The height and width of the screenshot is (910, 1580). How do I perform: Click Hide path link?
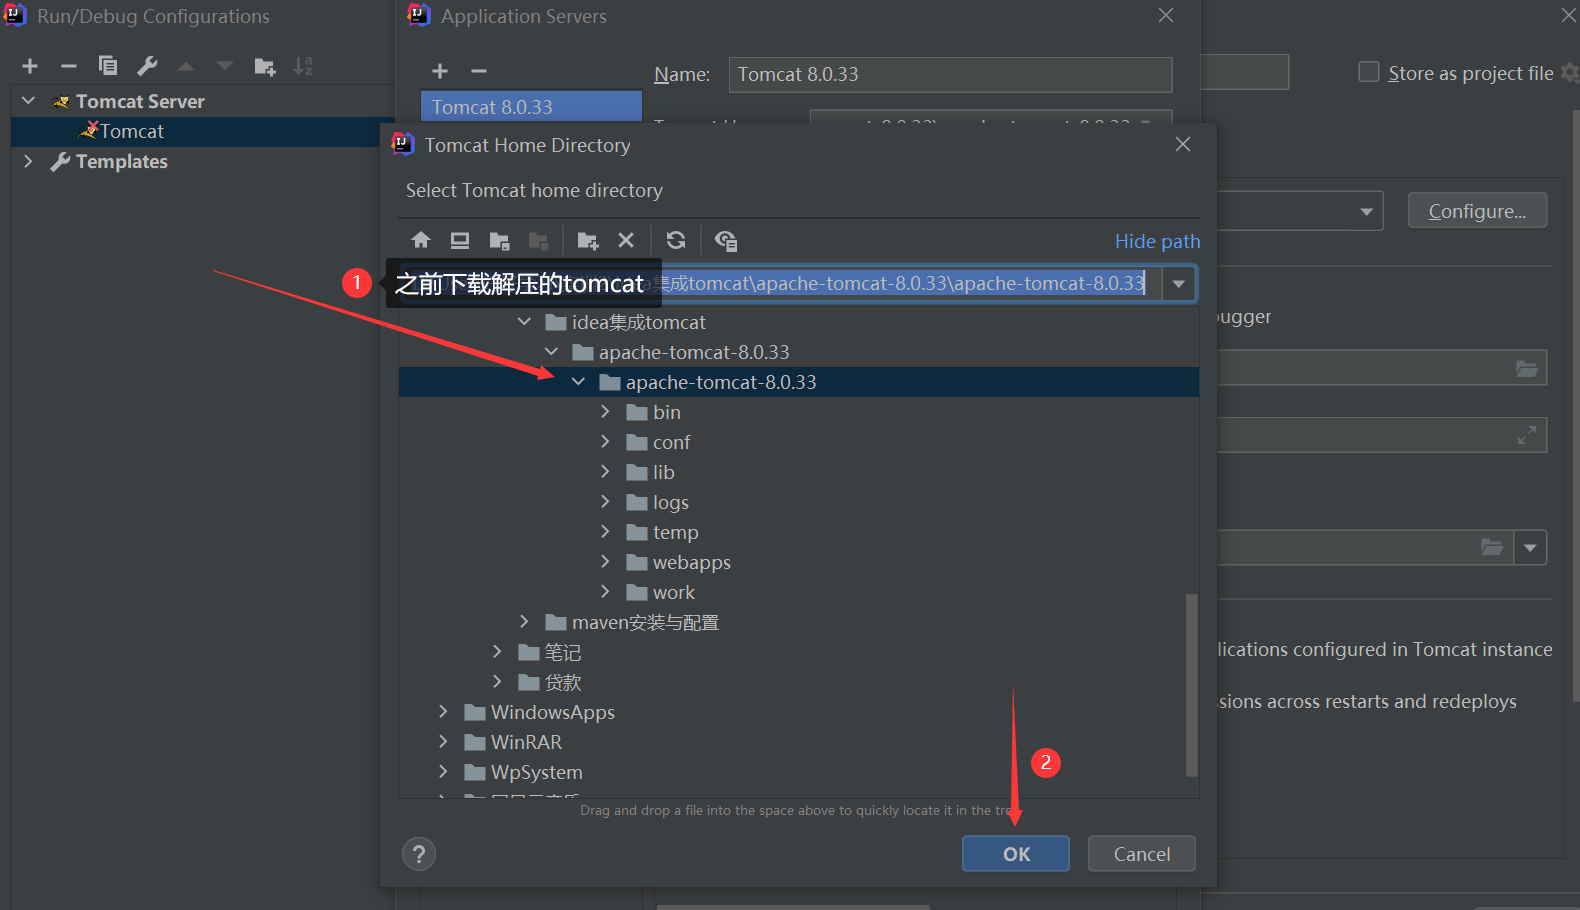tap(1157, 241)
